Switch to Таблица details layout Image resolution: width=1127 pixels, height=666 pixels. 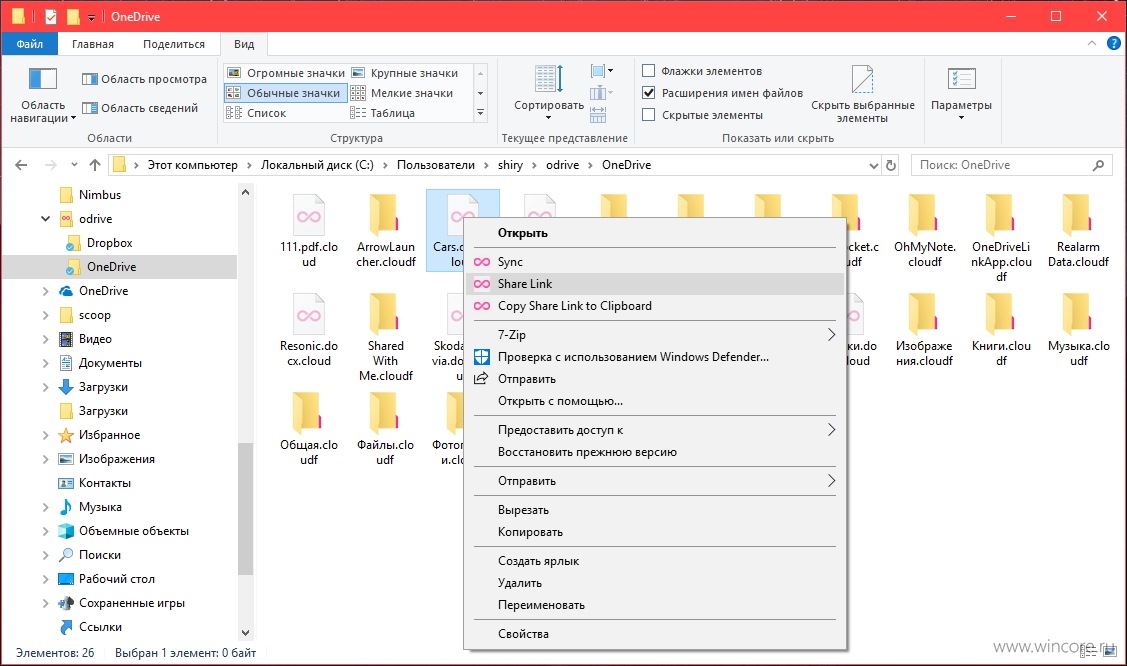(x=383, y=113)
